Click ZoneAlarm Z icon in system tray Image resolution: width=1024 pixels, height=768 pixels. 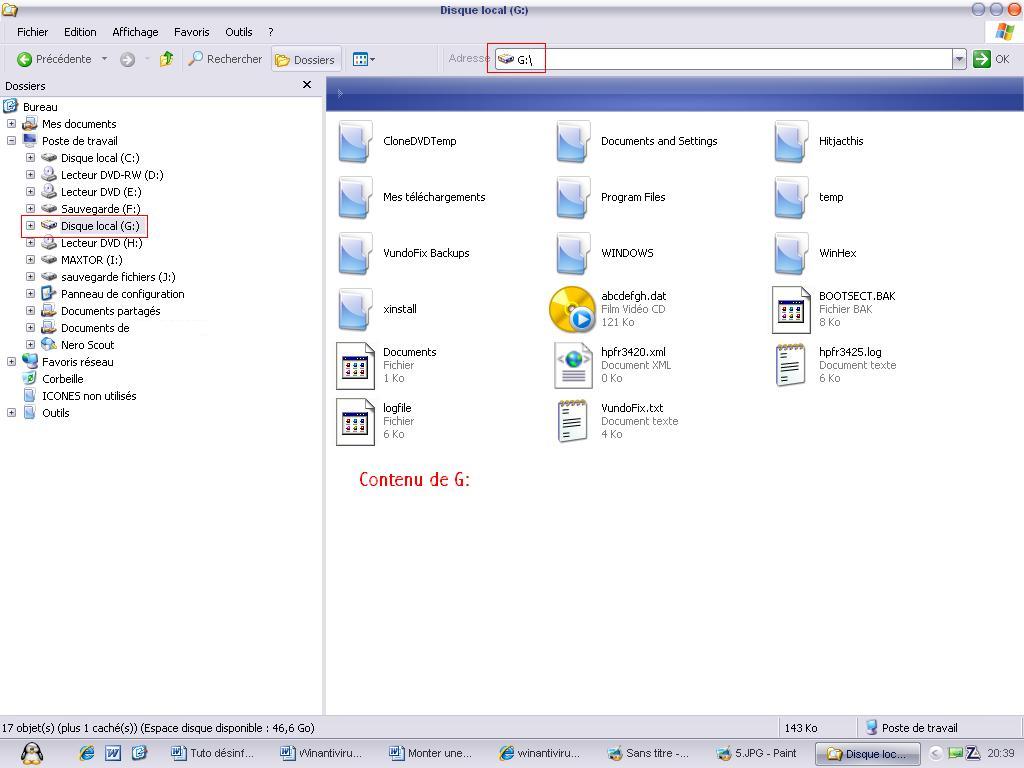pyautogui.click(x=972, y=753)
